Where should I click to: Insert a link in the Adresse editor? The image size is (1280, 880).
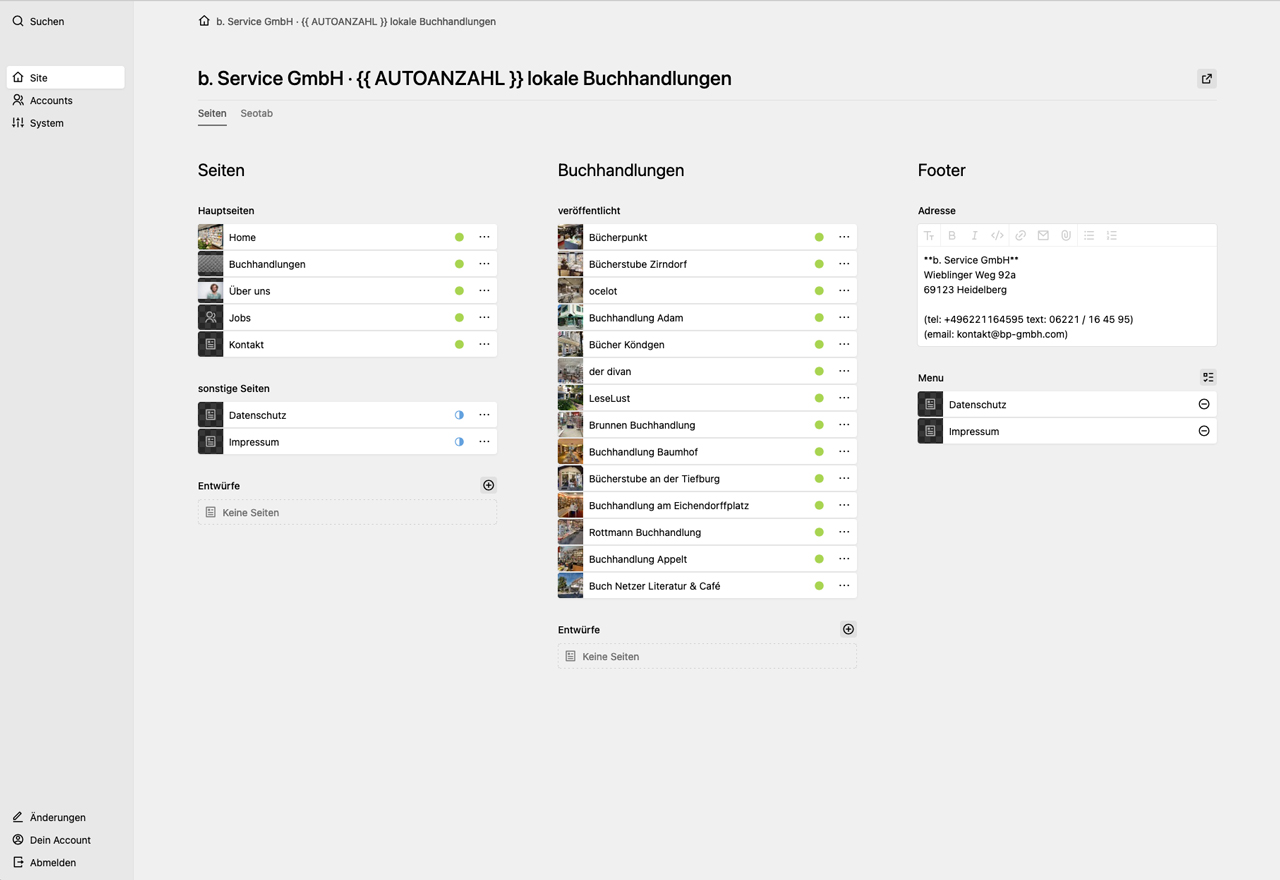[x=1020, y=236]
